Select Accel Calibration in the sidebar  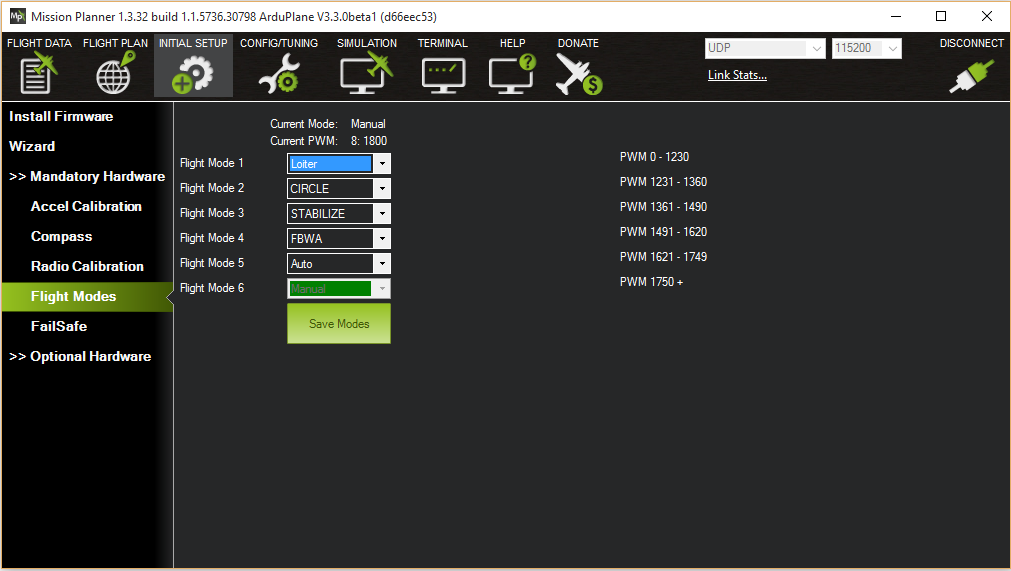[86, 206]
